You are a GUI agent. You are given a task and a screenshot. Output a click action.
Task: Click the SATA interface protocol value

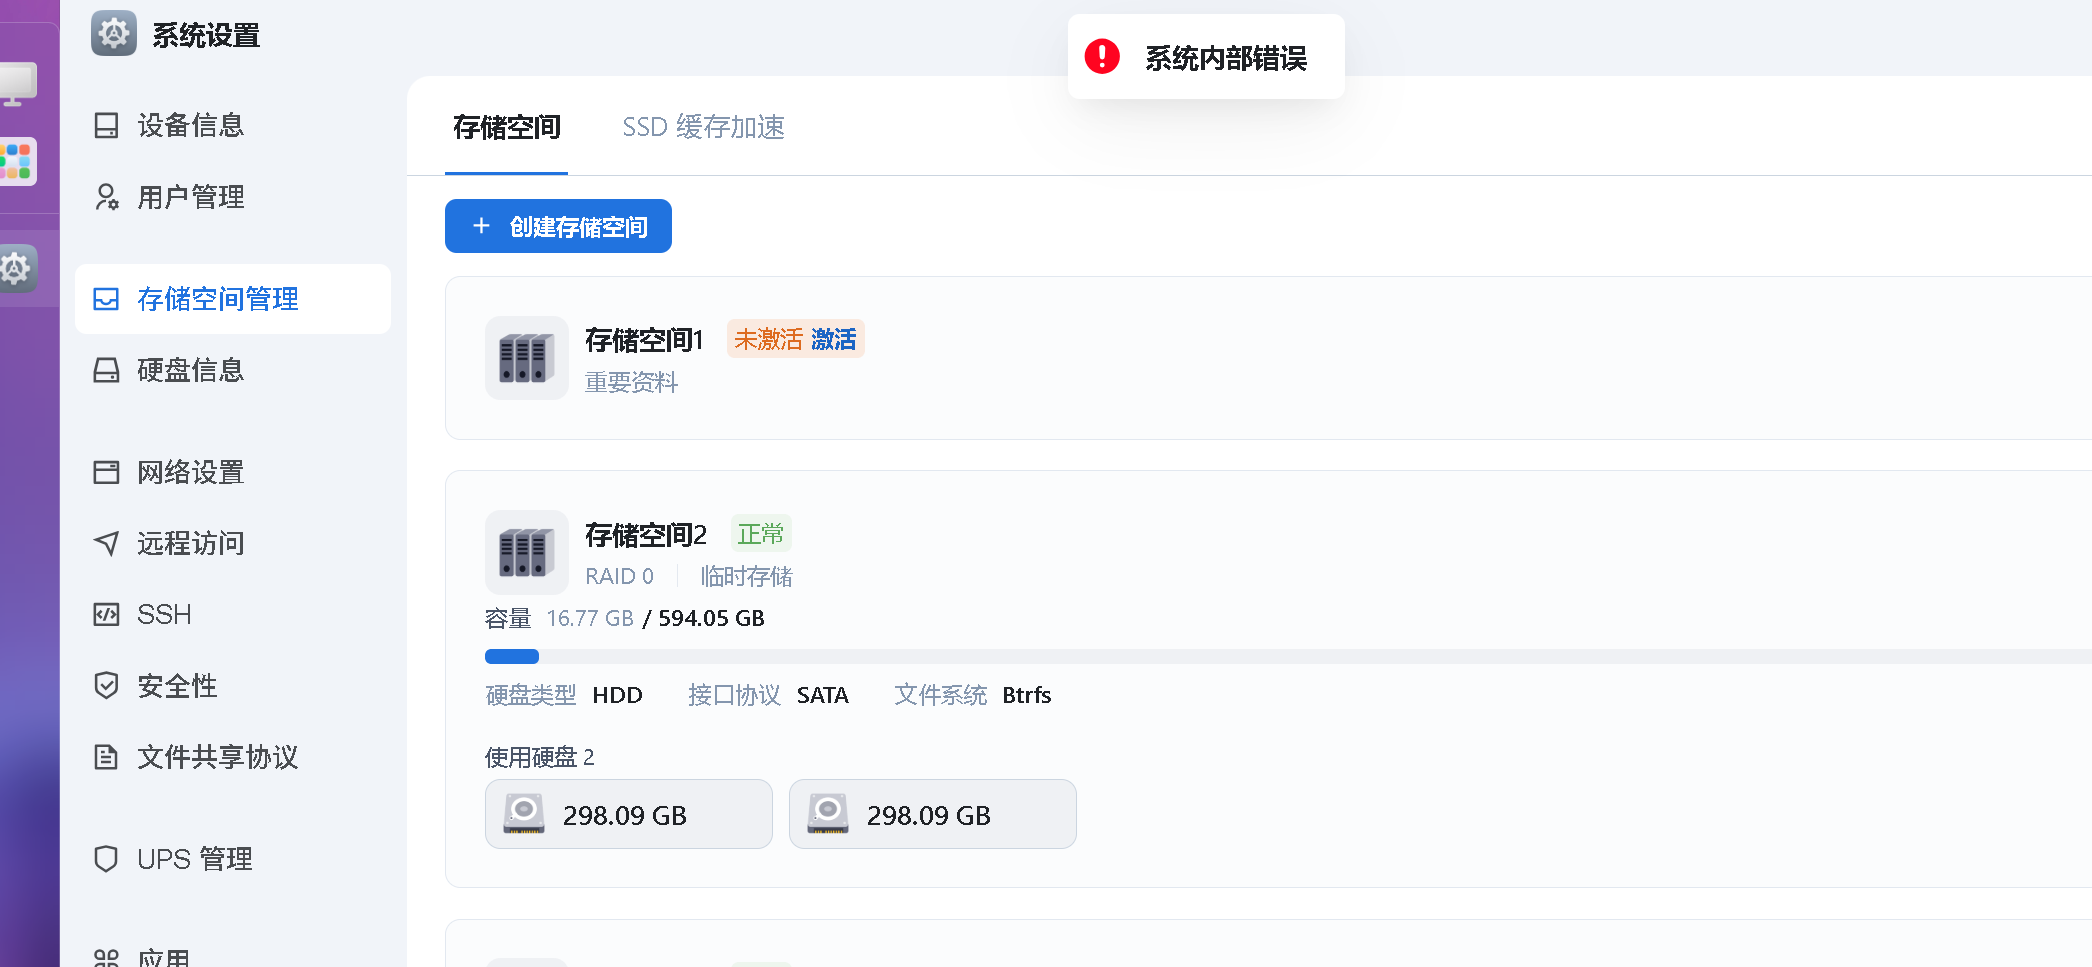[x=822, y=695]
